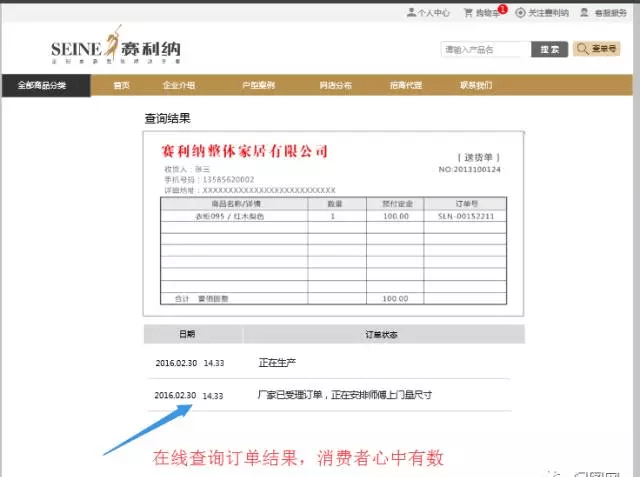Viewport: 640px width, 477px height.
Task: Click the phone number 13585620602
Action: (229, 180)
